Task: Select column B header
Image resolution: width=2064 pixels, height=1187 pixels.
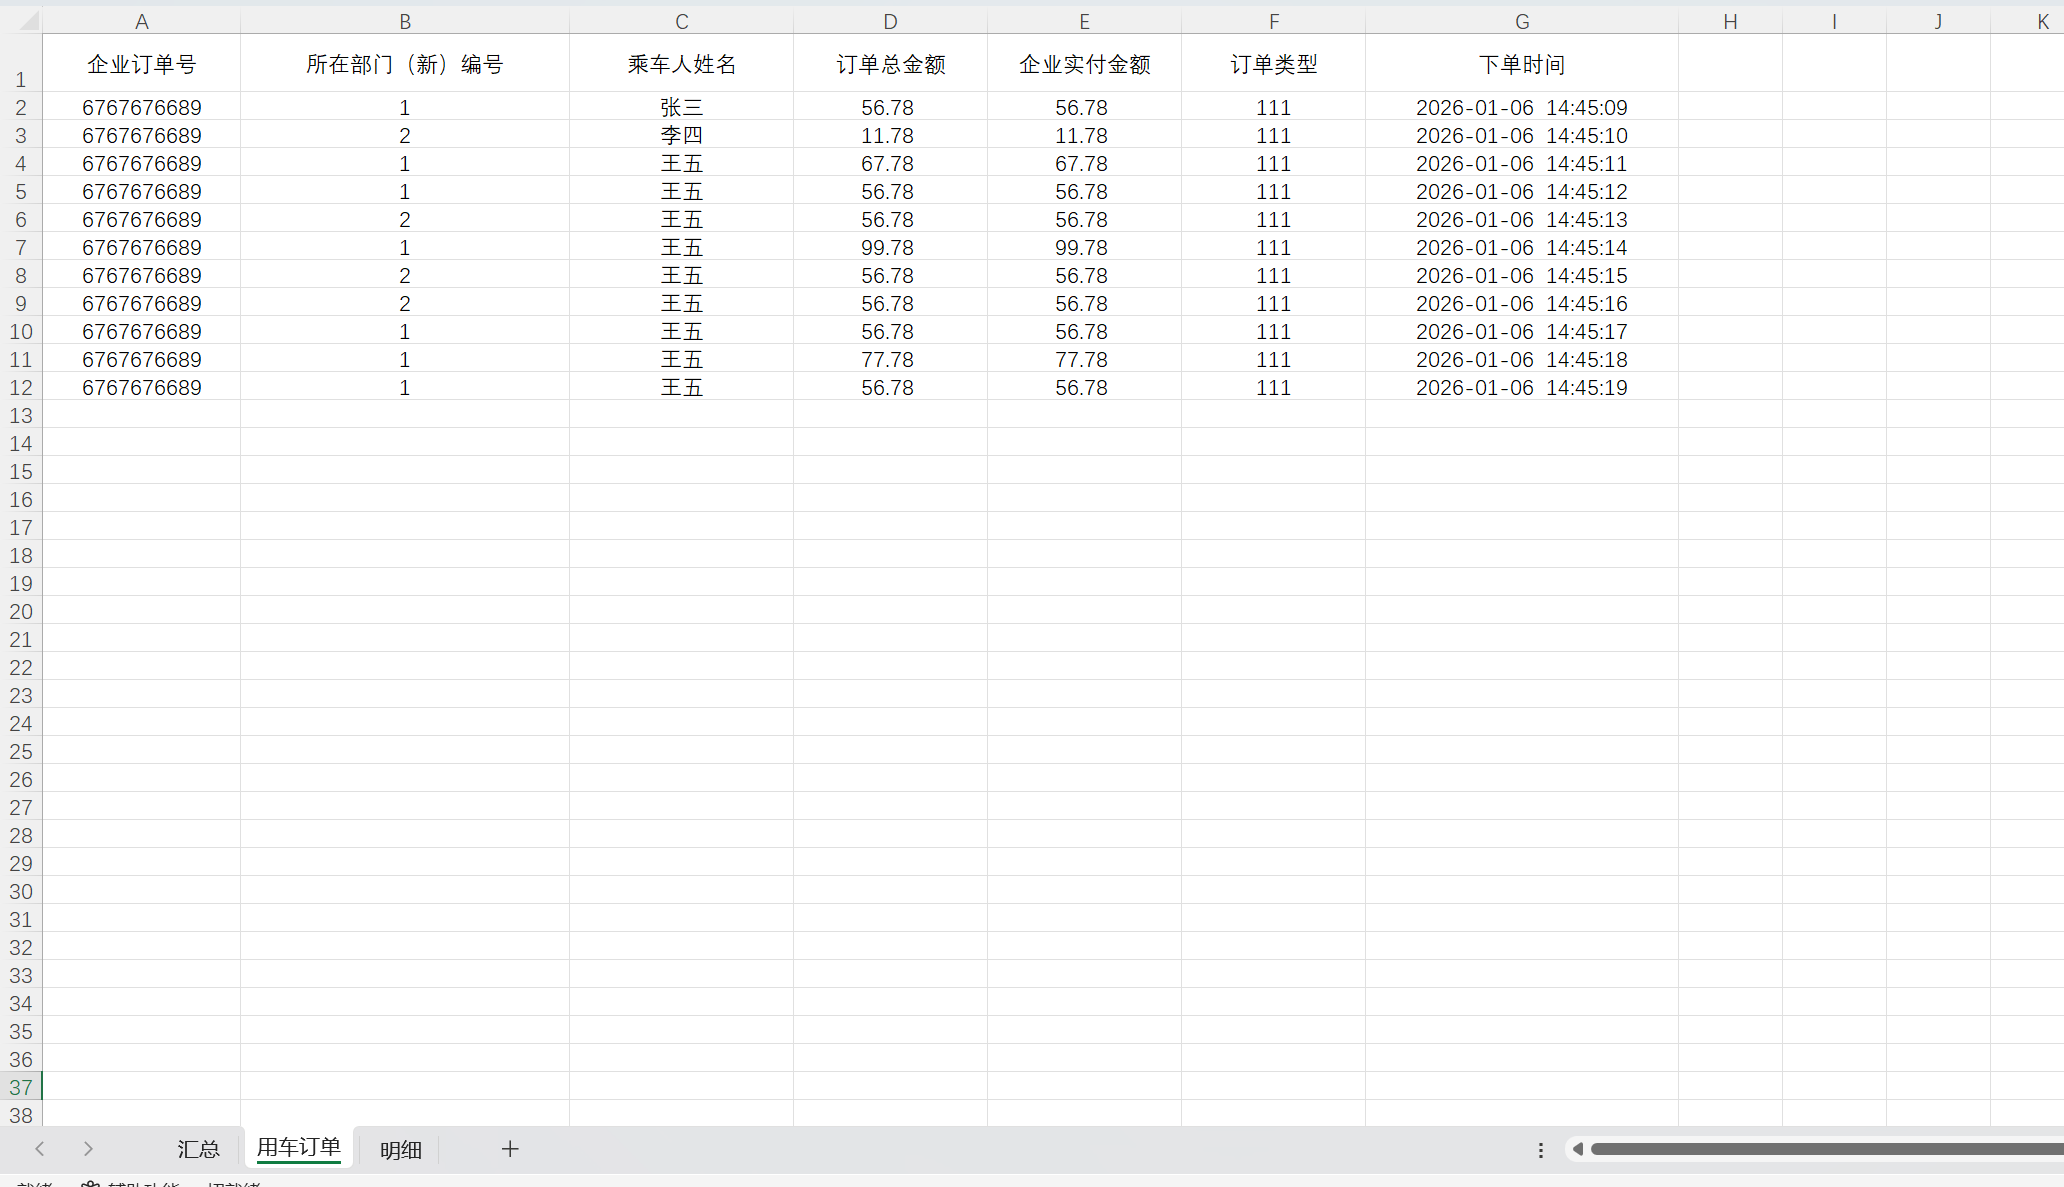Action: pyautogui.click(x=405, y=21)
